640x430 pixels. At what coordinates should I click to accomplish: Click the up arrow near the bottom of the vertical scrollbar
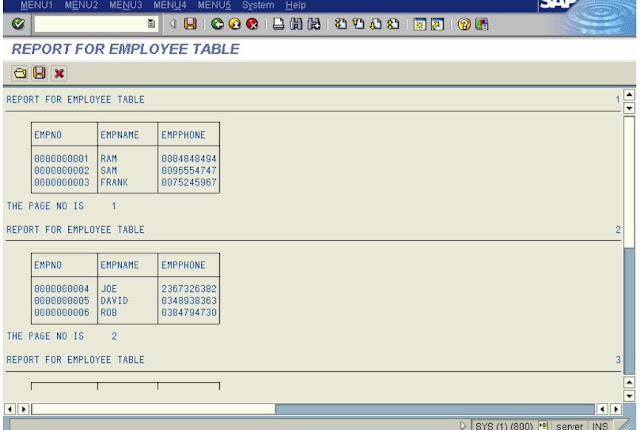pos(629,382)
